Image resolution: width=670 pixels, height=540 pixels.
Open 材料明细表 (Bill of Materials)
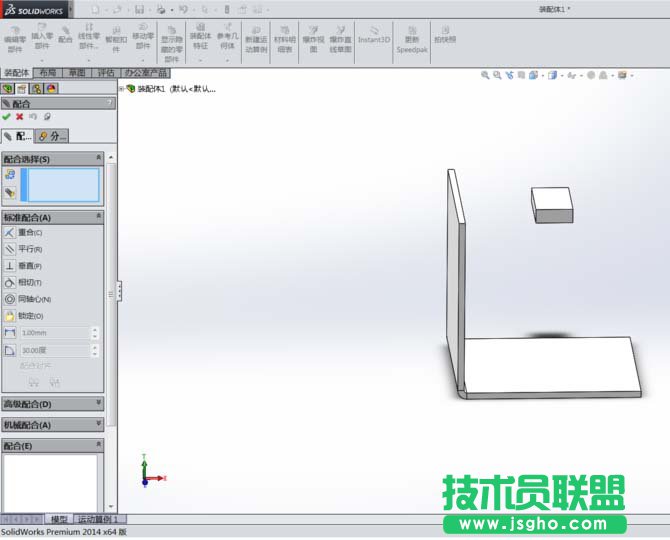[x=285, y=39]
